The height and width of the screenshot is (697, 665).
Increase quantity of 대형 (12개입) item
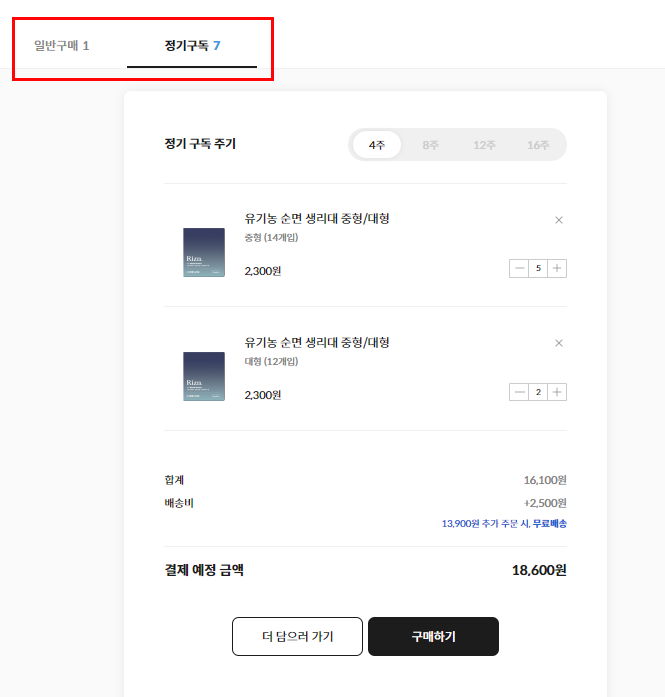click(557, 392)
